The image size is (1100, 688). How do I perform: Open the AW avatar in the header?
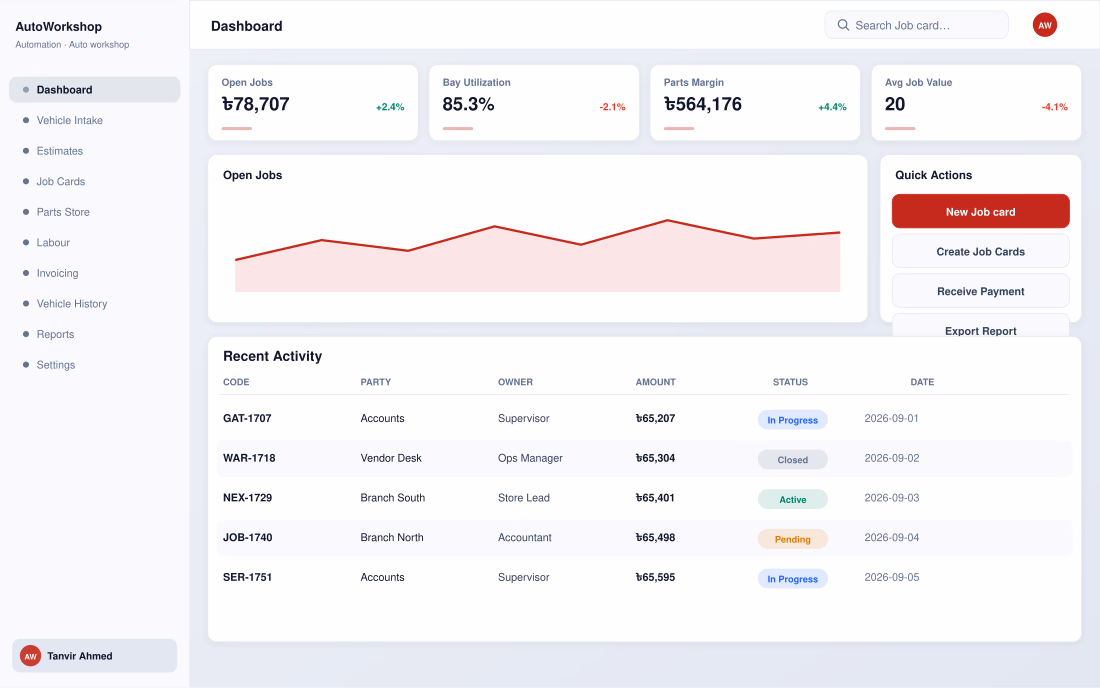(x=1045, y=25)
